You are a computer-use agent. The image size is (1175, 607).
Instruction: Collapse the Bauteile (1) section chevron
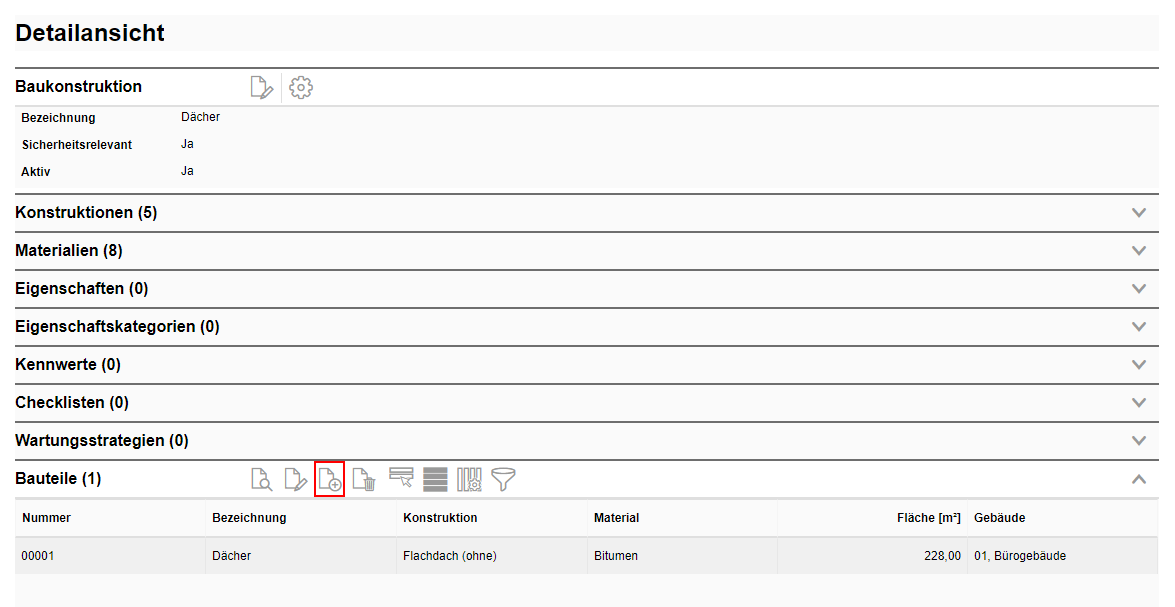(x=1138, y=479)
